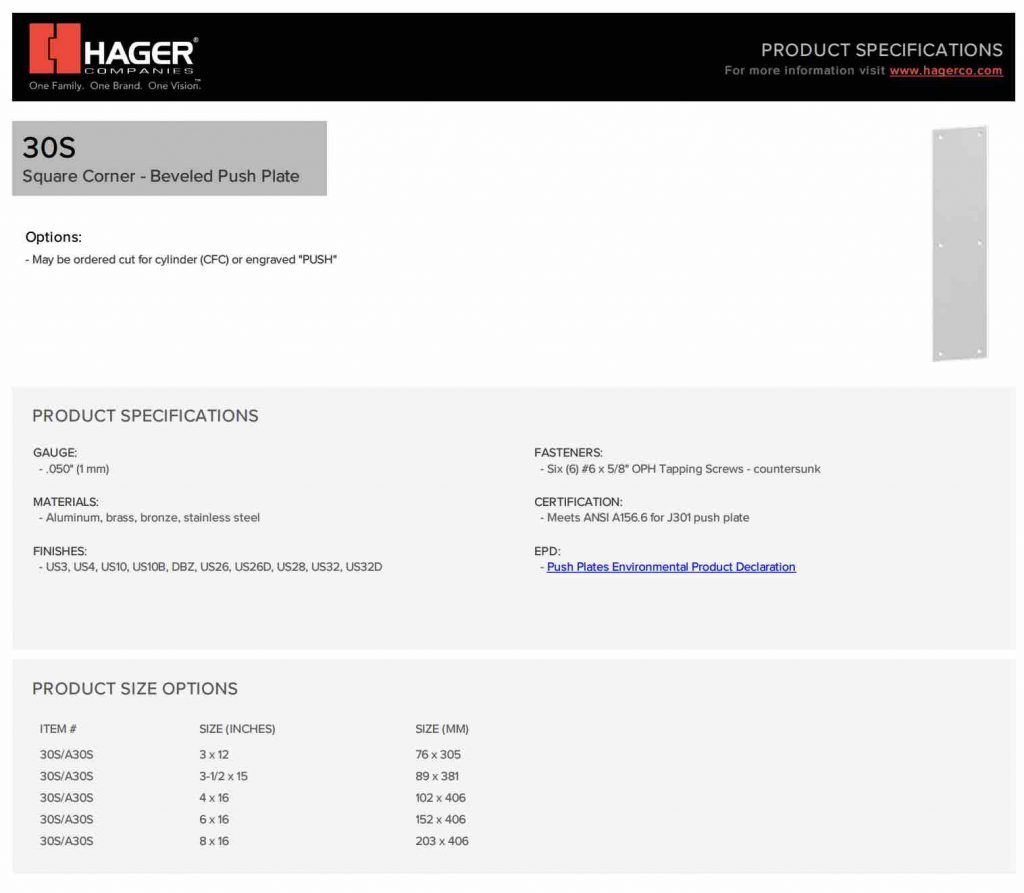Select the 30S/A30S item in 8 x 16 row

(66, 841)
